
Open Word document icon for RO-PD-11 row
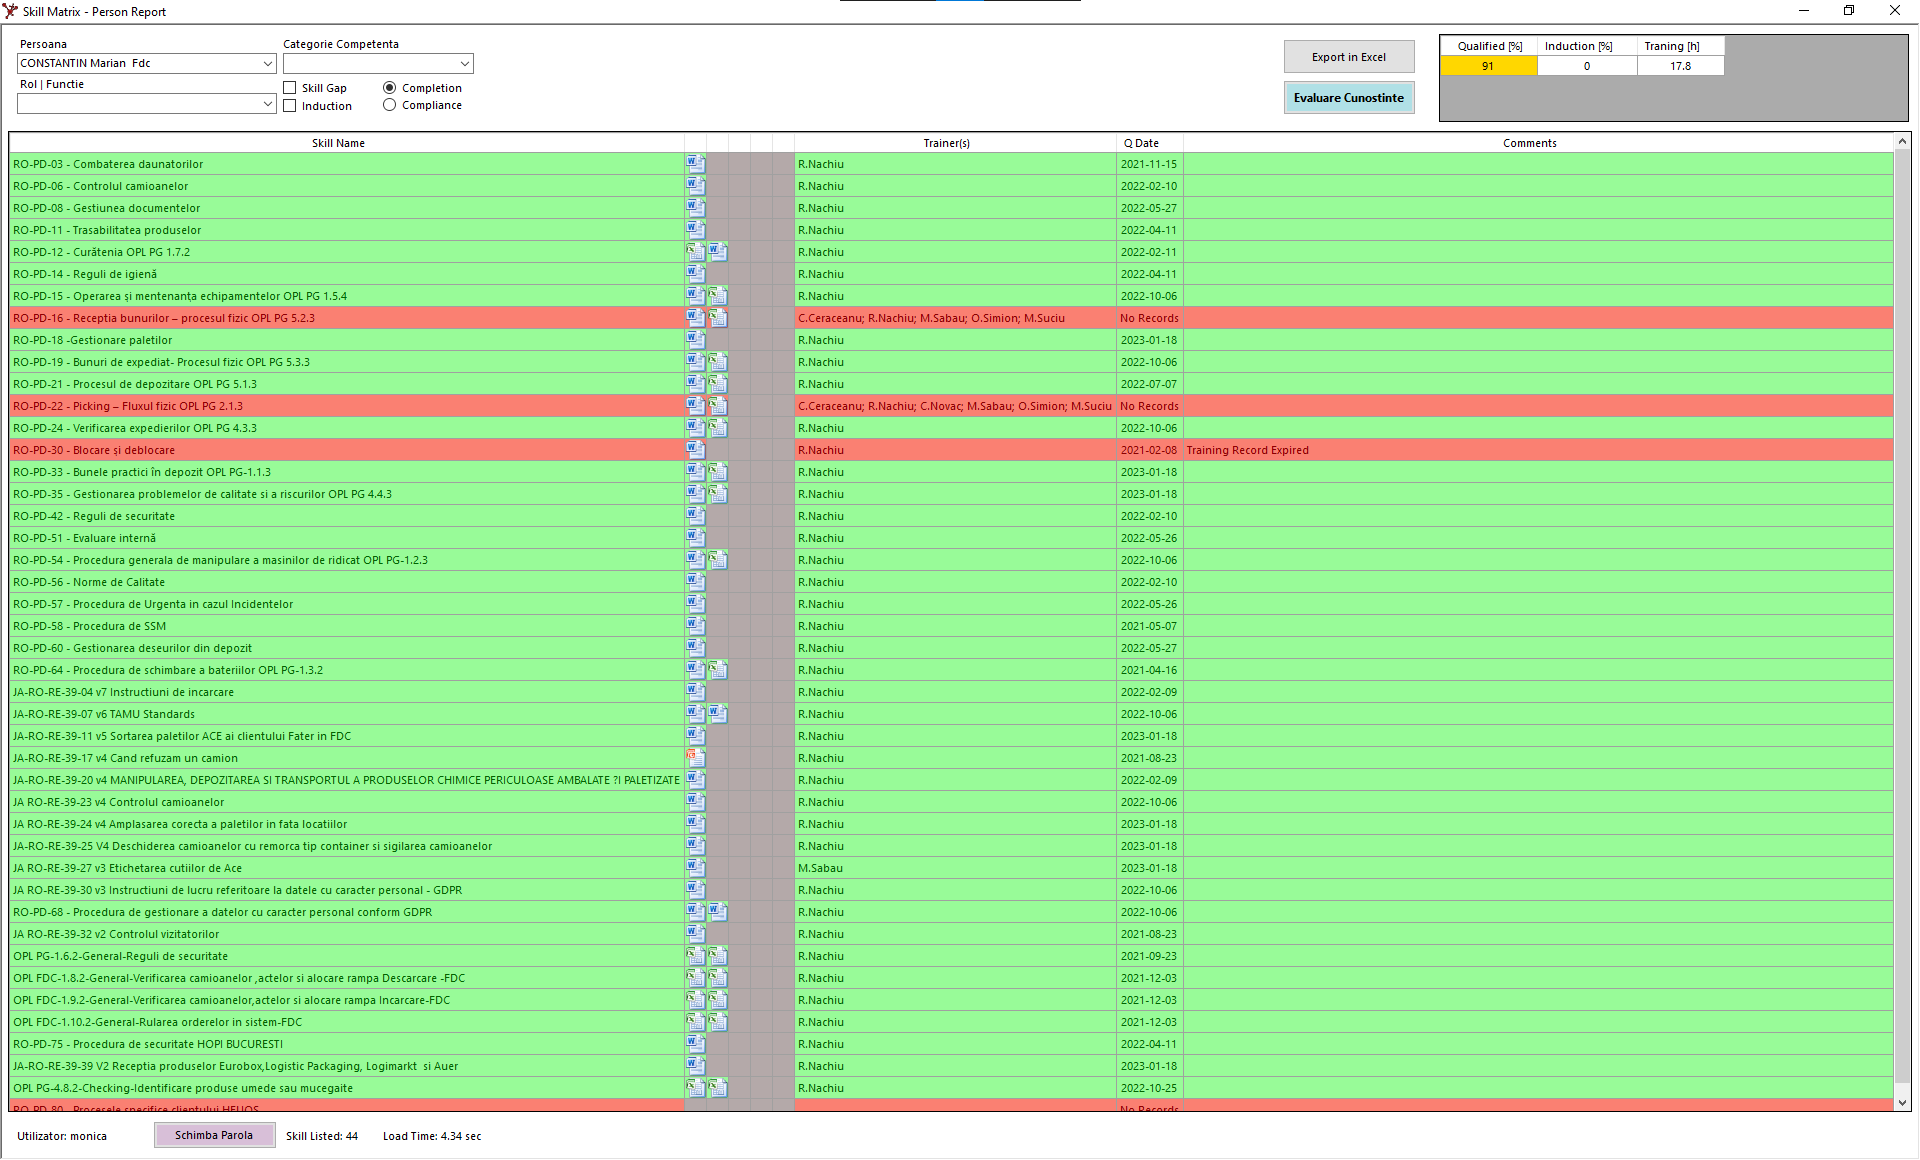[696, 230]
